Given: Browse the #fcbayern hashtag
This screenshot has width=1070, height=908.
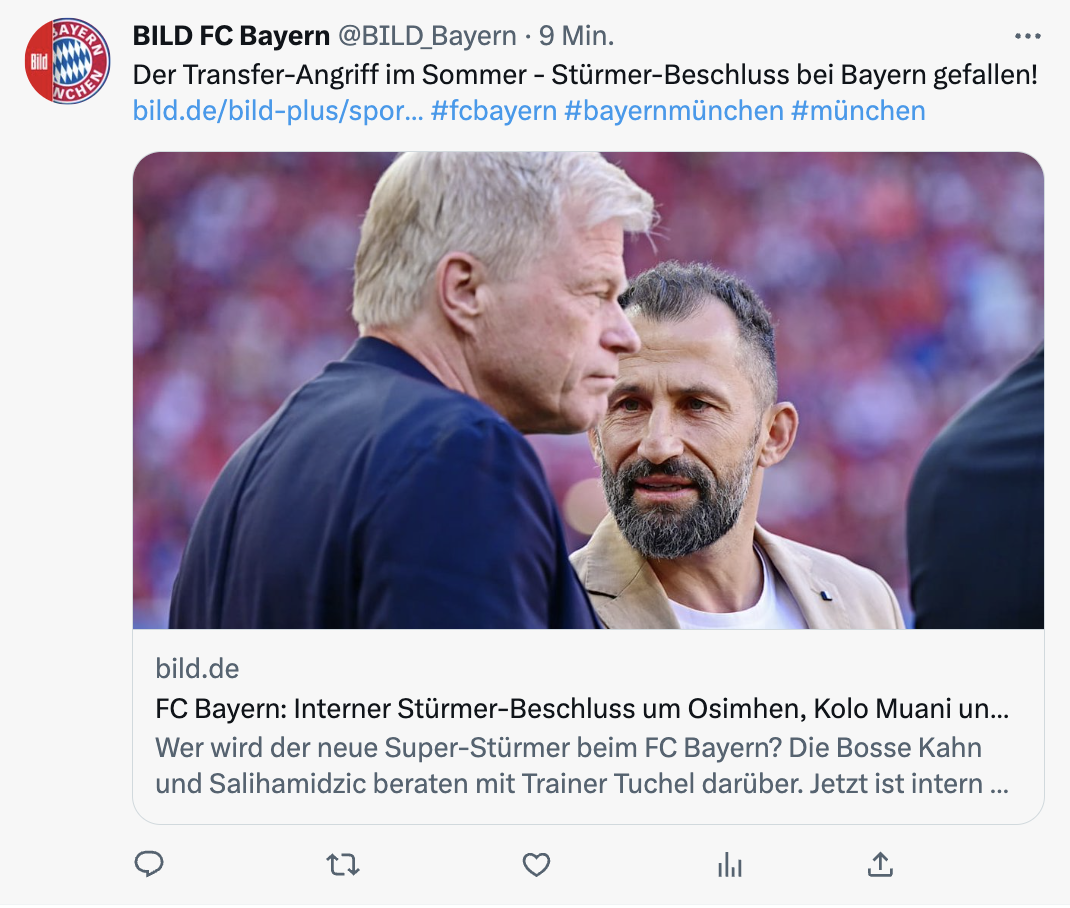Looking at the screenshot, I should pos(494,110).
